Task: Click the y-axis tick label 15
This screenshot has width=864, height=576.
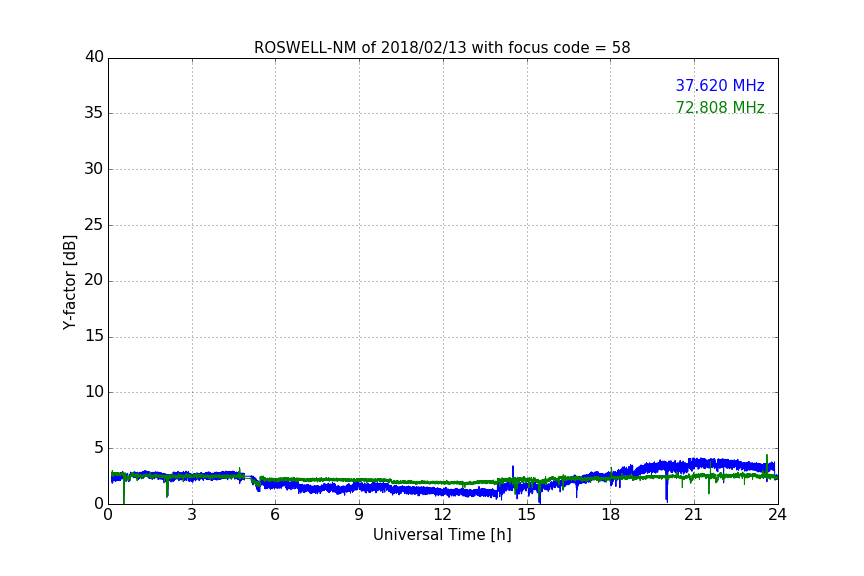Action: coord(94,336)
